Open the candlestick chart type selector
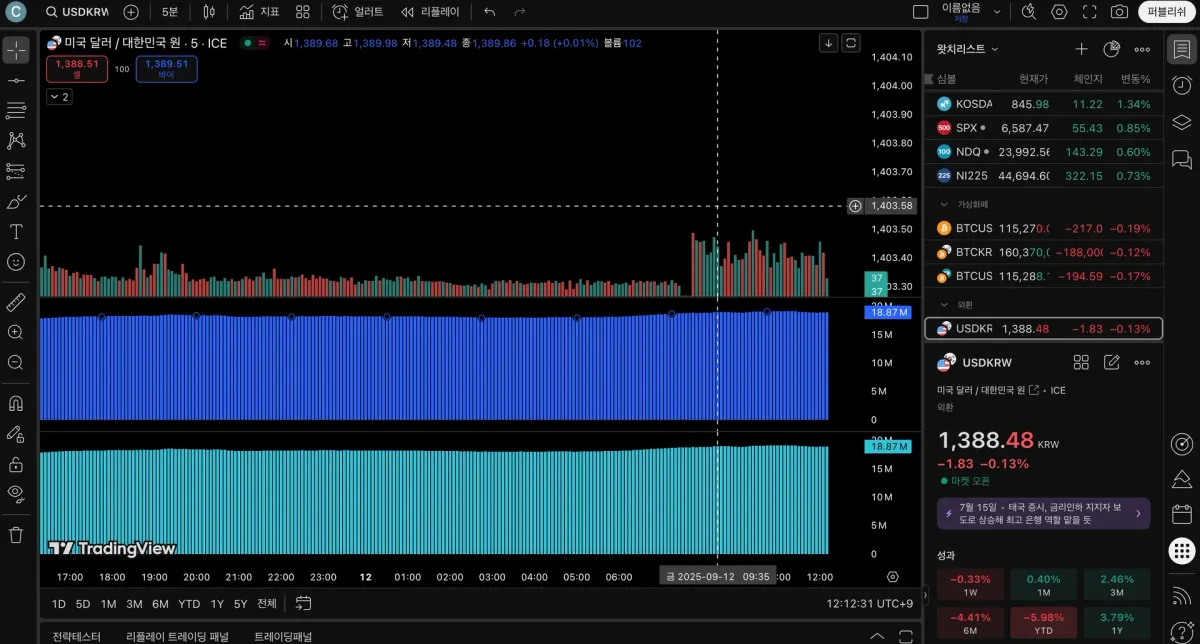The width and height of the screenshot is (1200, 644). click(x=208, y=12)
